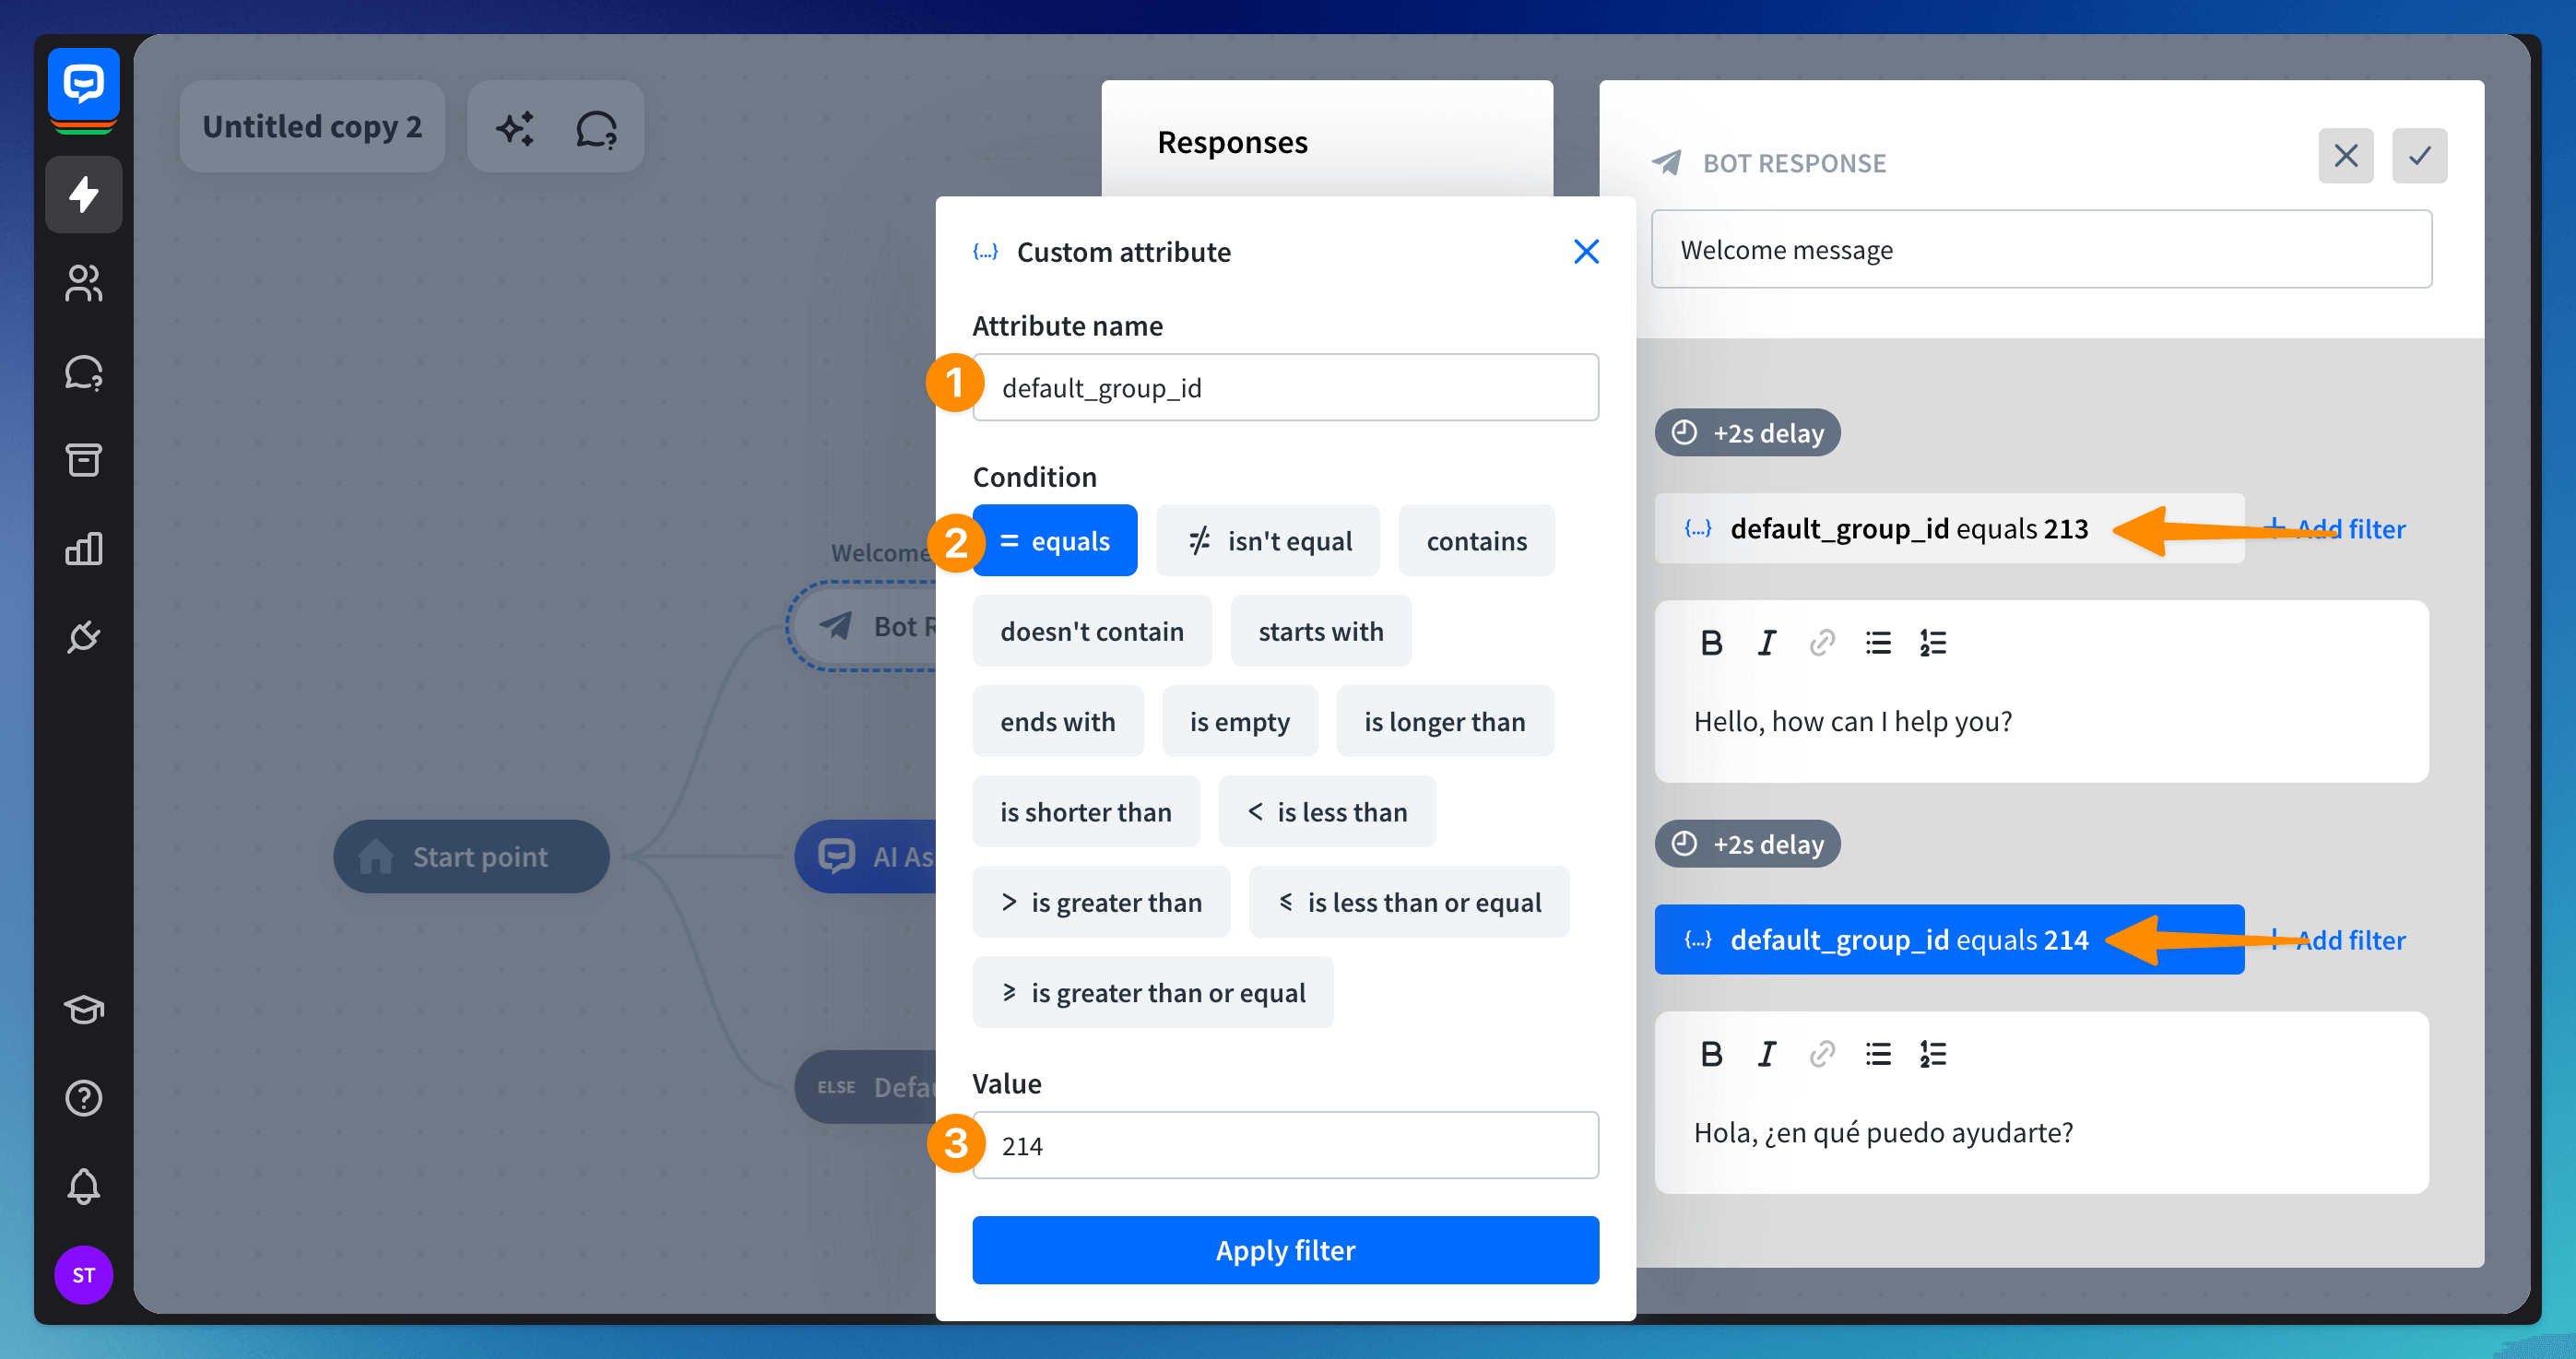Open the notifications bell icon
The height and width of the screenshot is (1359, 2576).
click(83, 1186)
